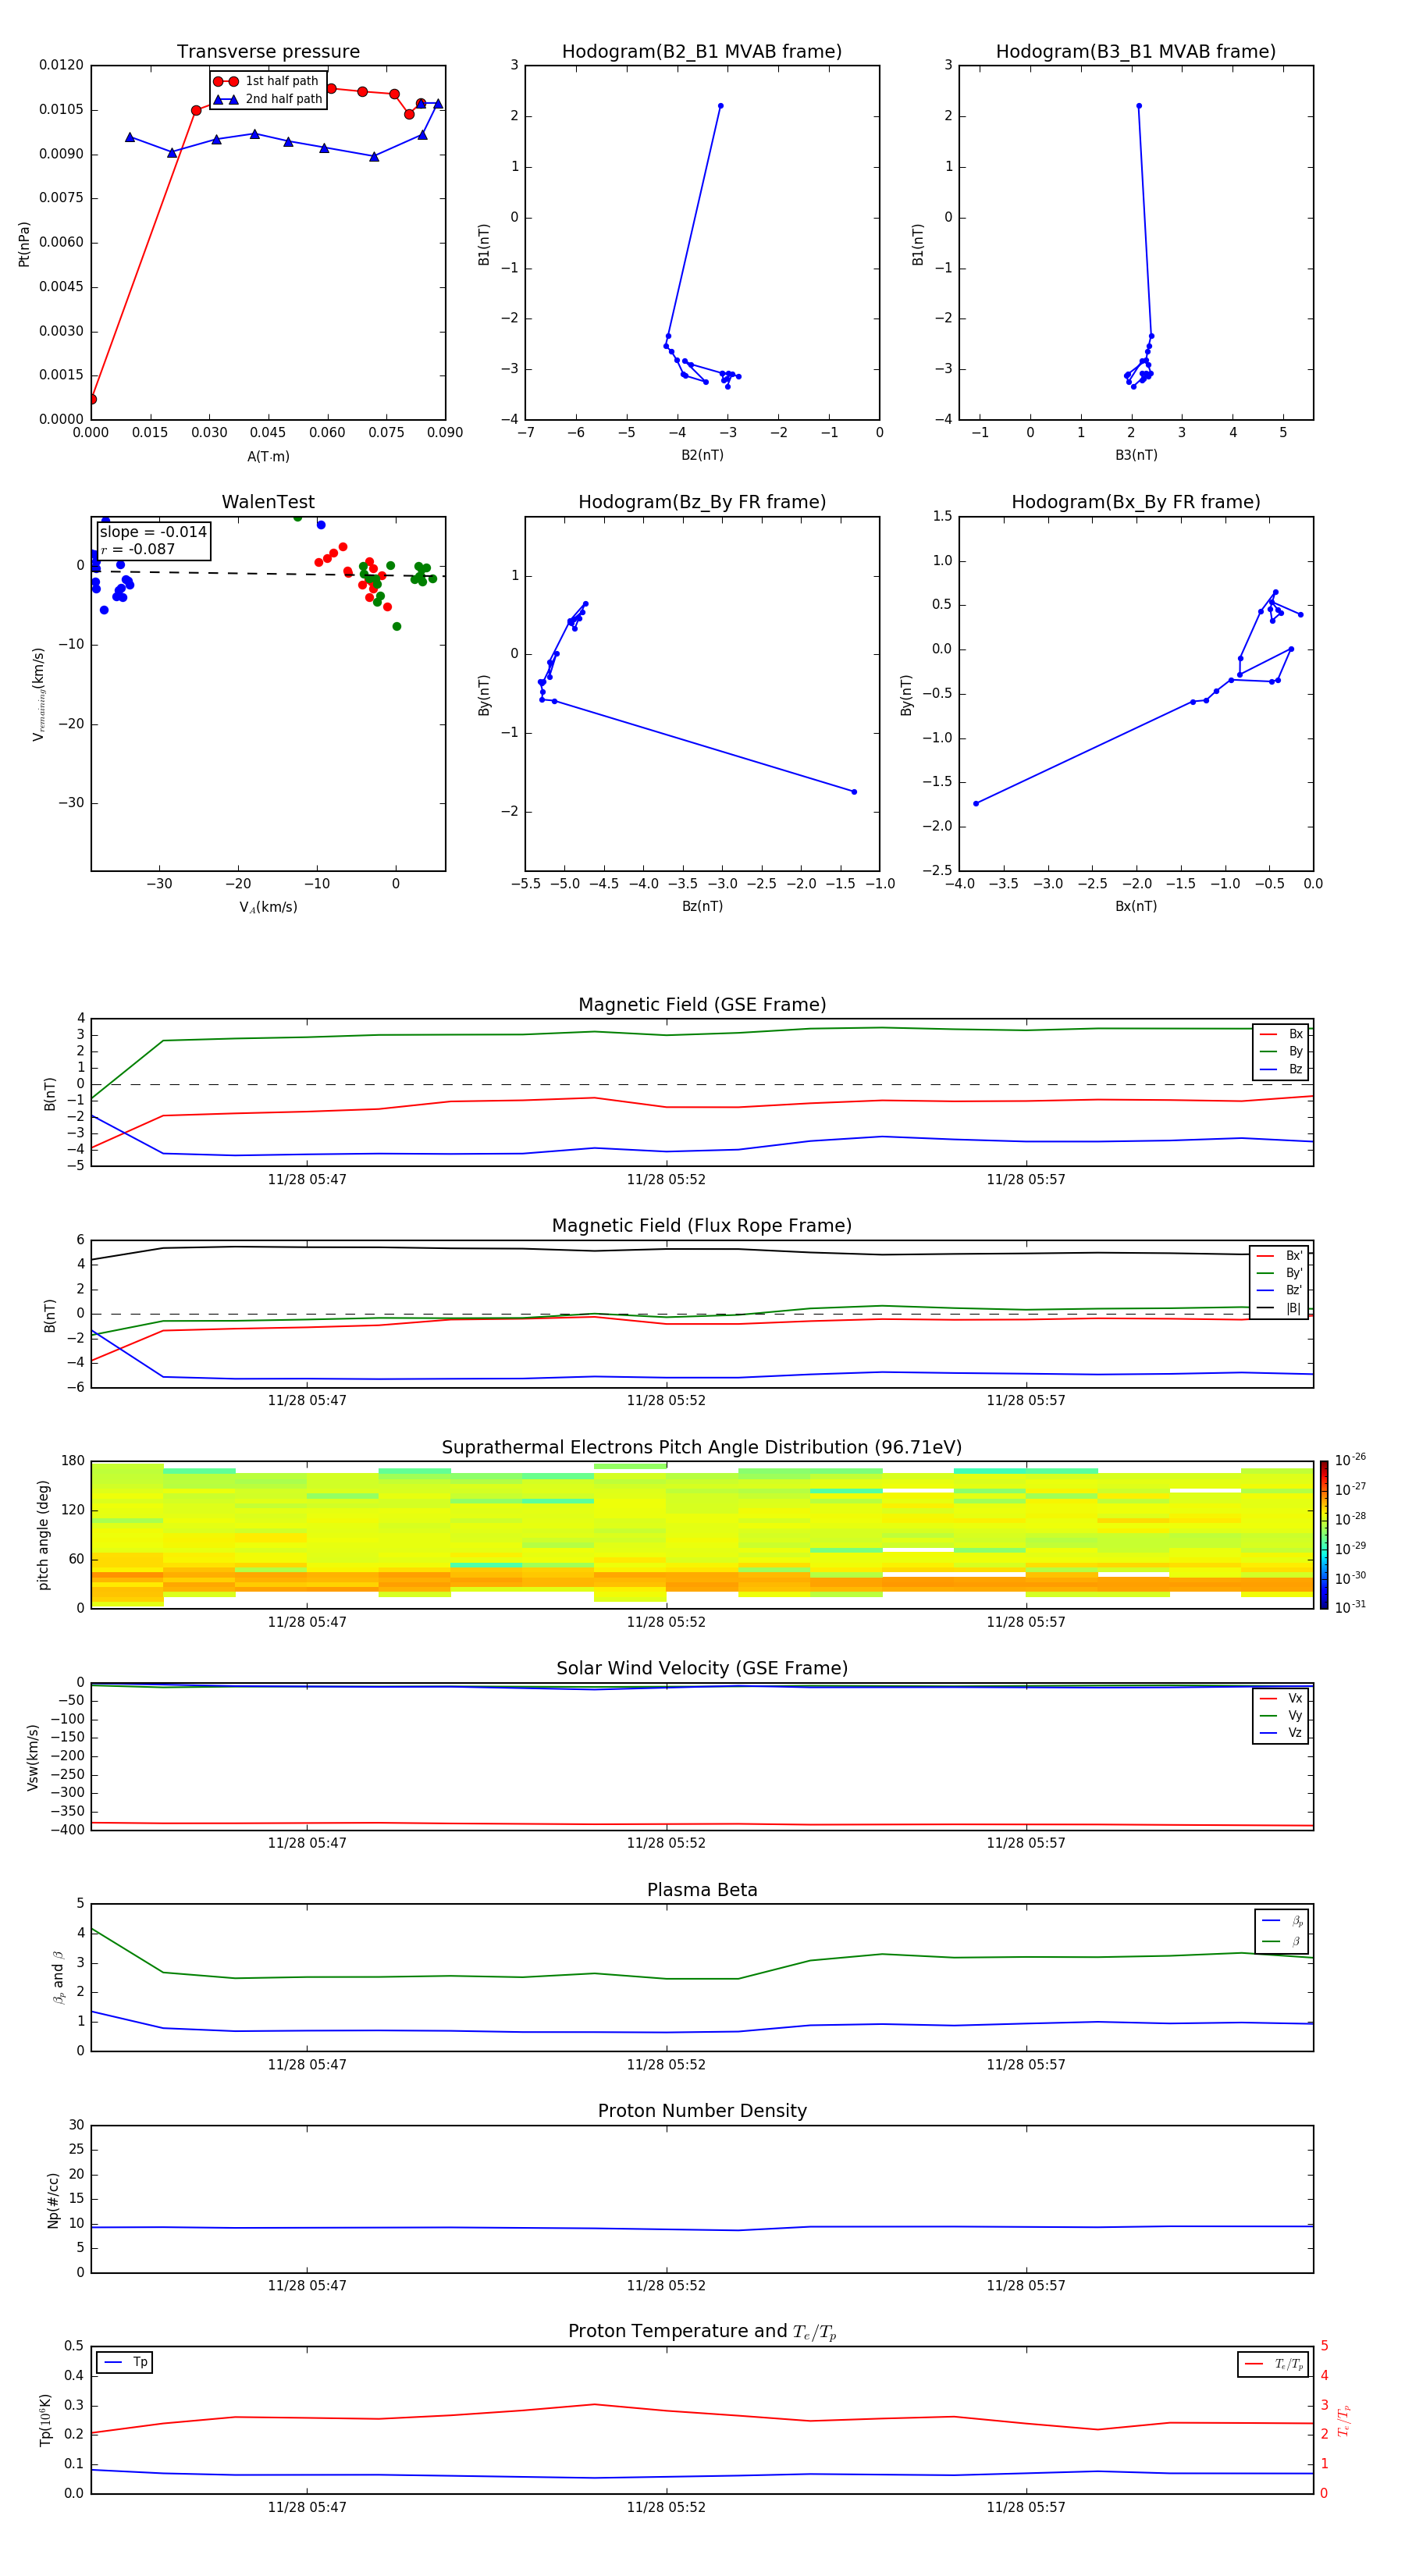Click the 'r = -0.087' annotation text
Image resolution: width=1405 pixels, height=2576 pixels.
(138, 549)
